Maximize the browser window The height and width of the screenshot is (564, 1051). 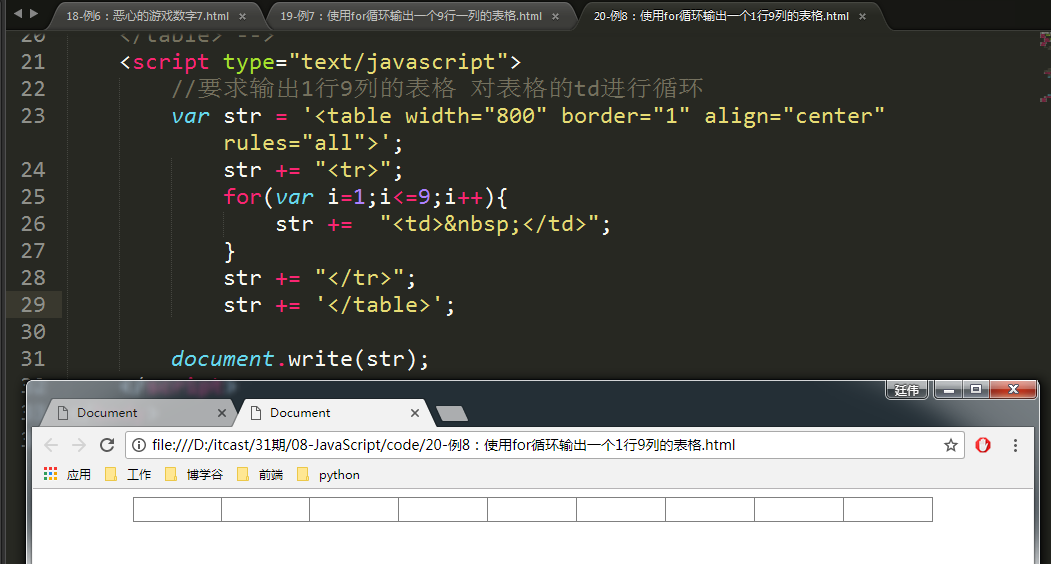click(976, 390)
